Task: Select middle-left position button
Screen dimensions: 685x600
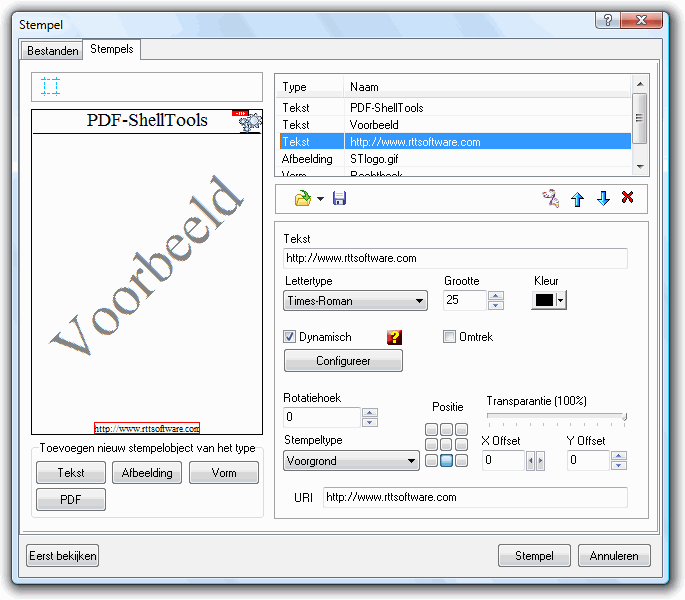Action: (x=431, y=445)
